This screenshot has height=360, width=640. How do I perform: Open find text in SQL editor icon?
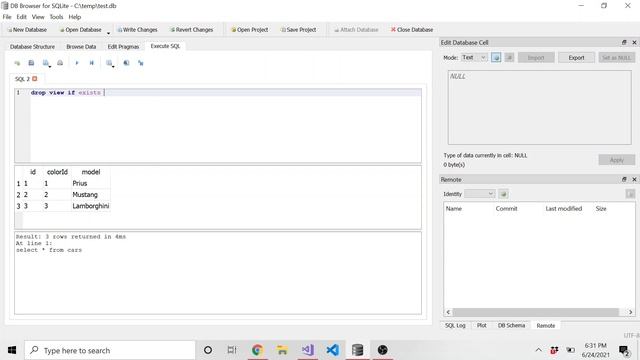127,63
